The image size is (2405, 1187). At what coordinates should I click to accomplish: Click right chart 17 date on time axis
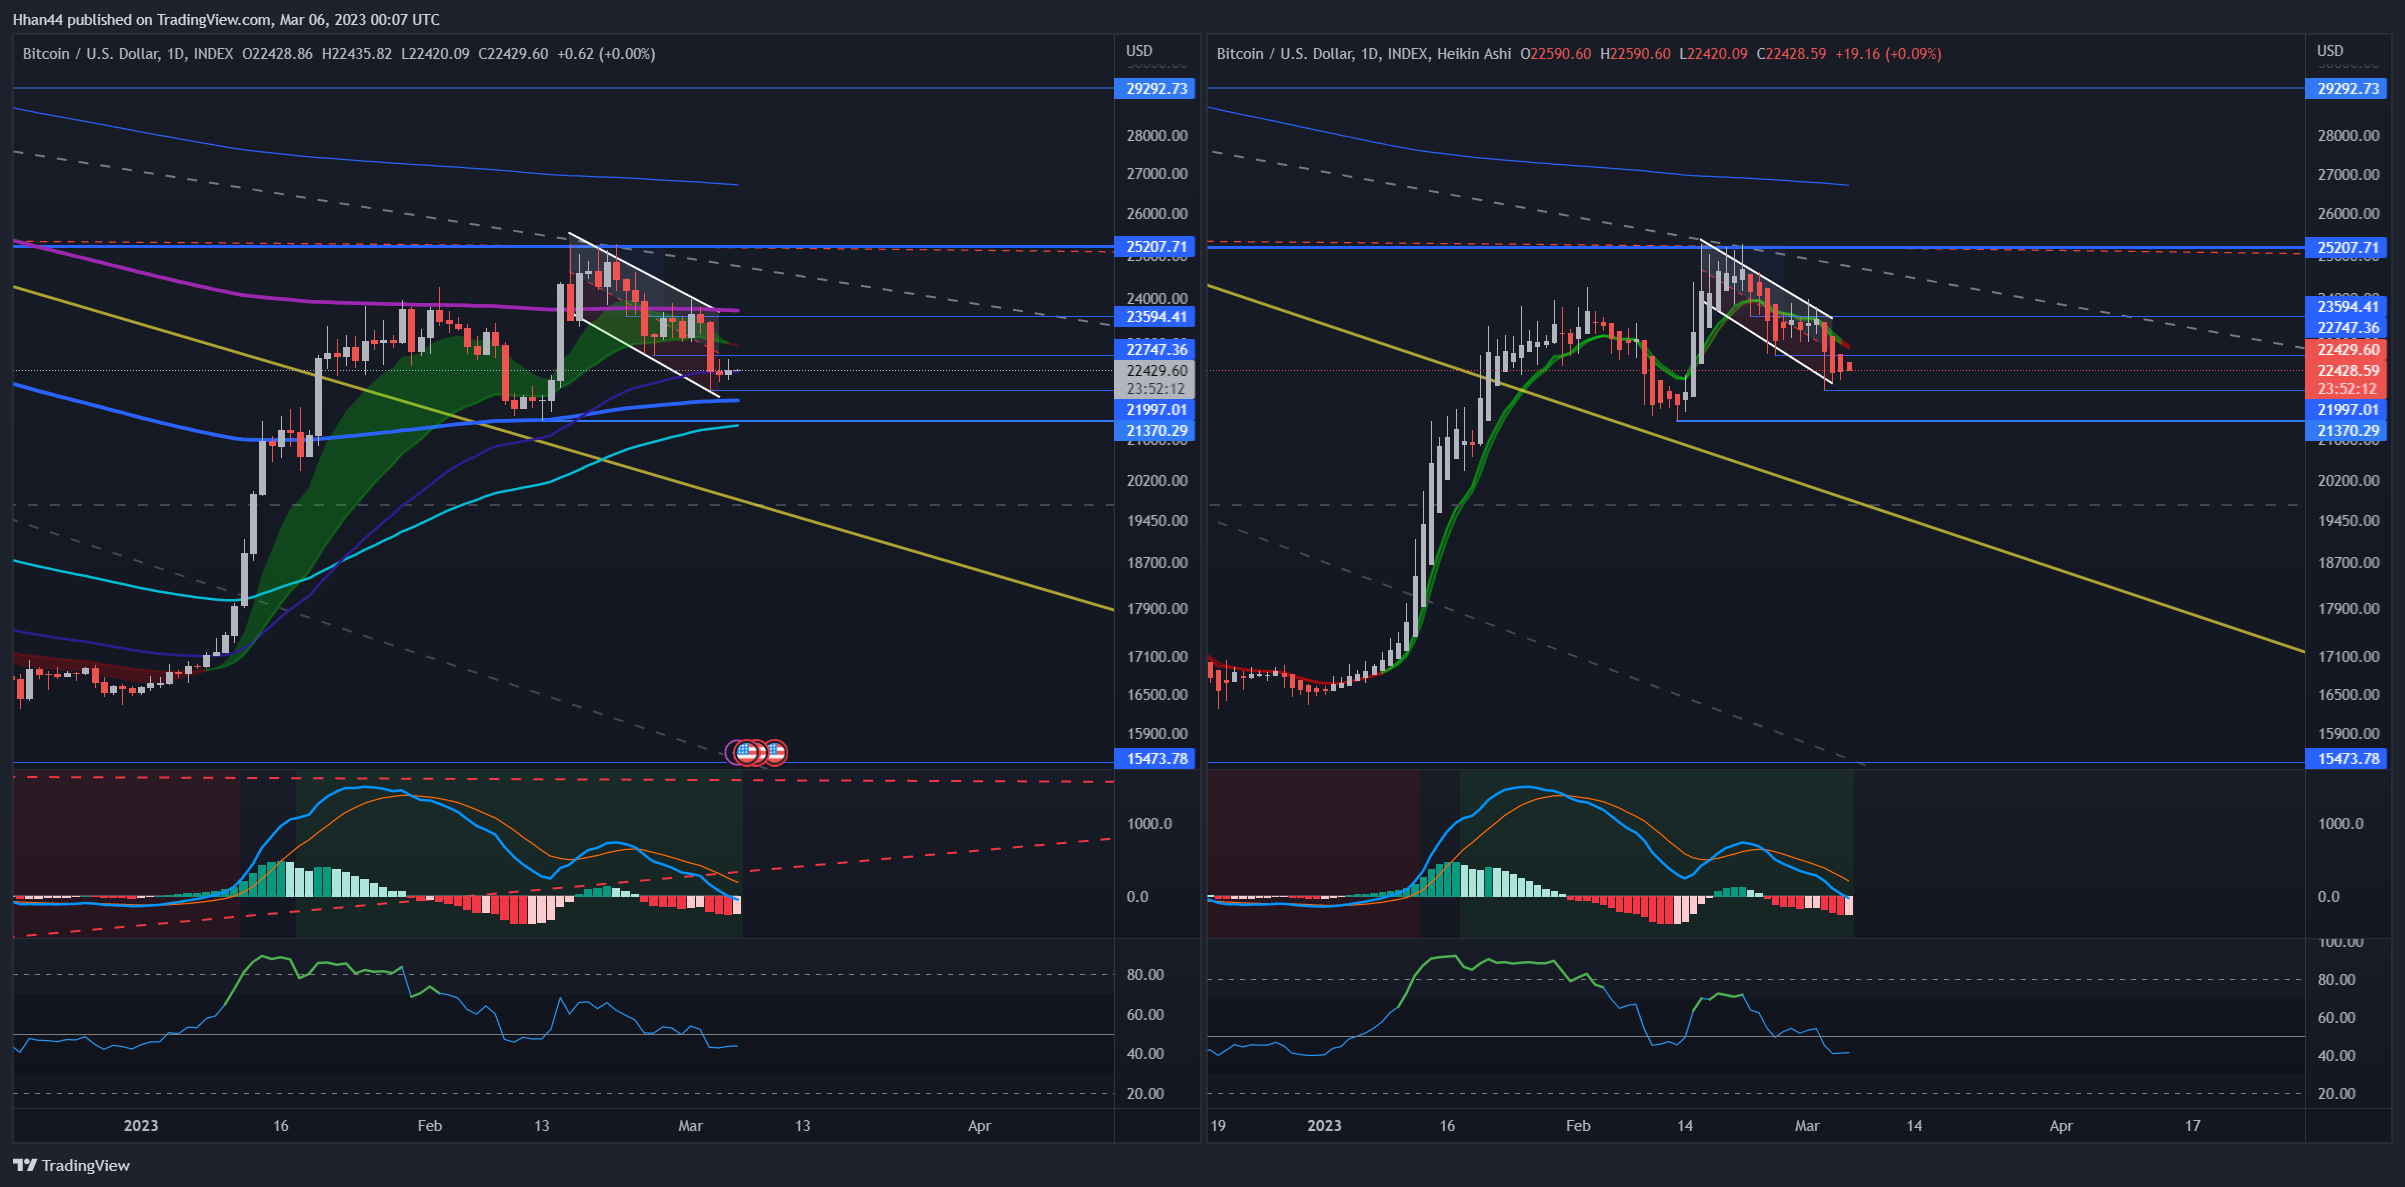2193,1126
